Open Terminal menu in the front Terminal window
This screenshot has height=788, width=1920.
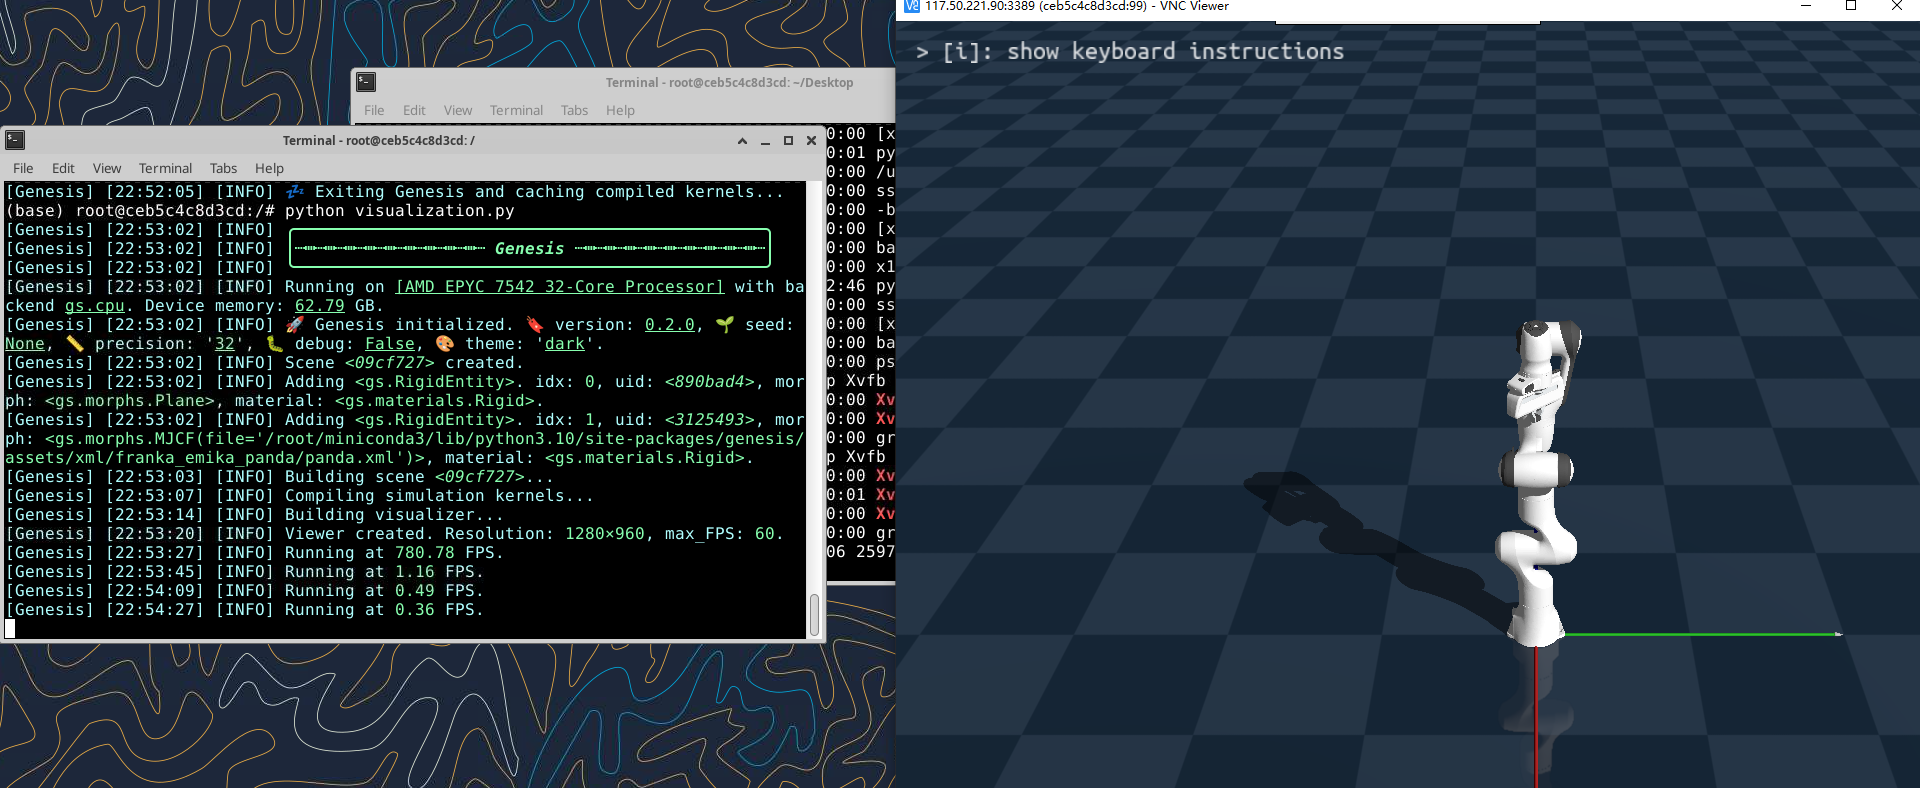[165, 168]
